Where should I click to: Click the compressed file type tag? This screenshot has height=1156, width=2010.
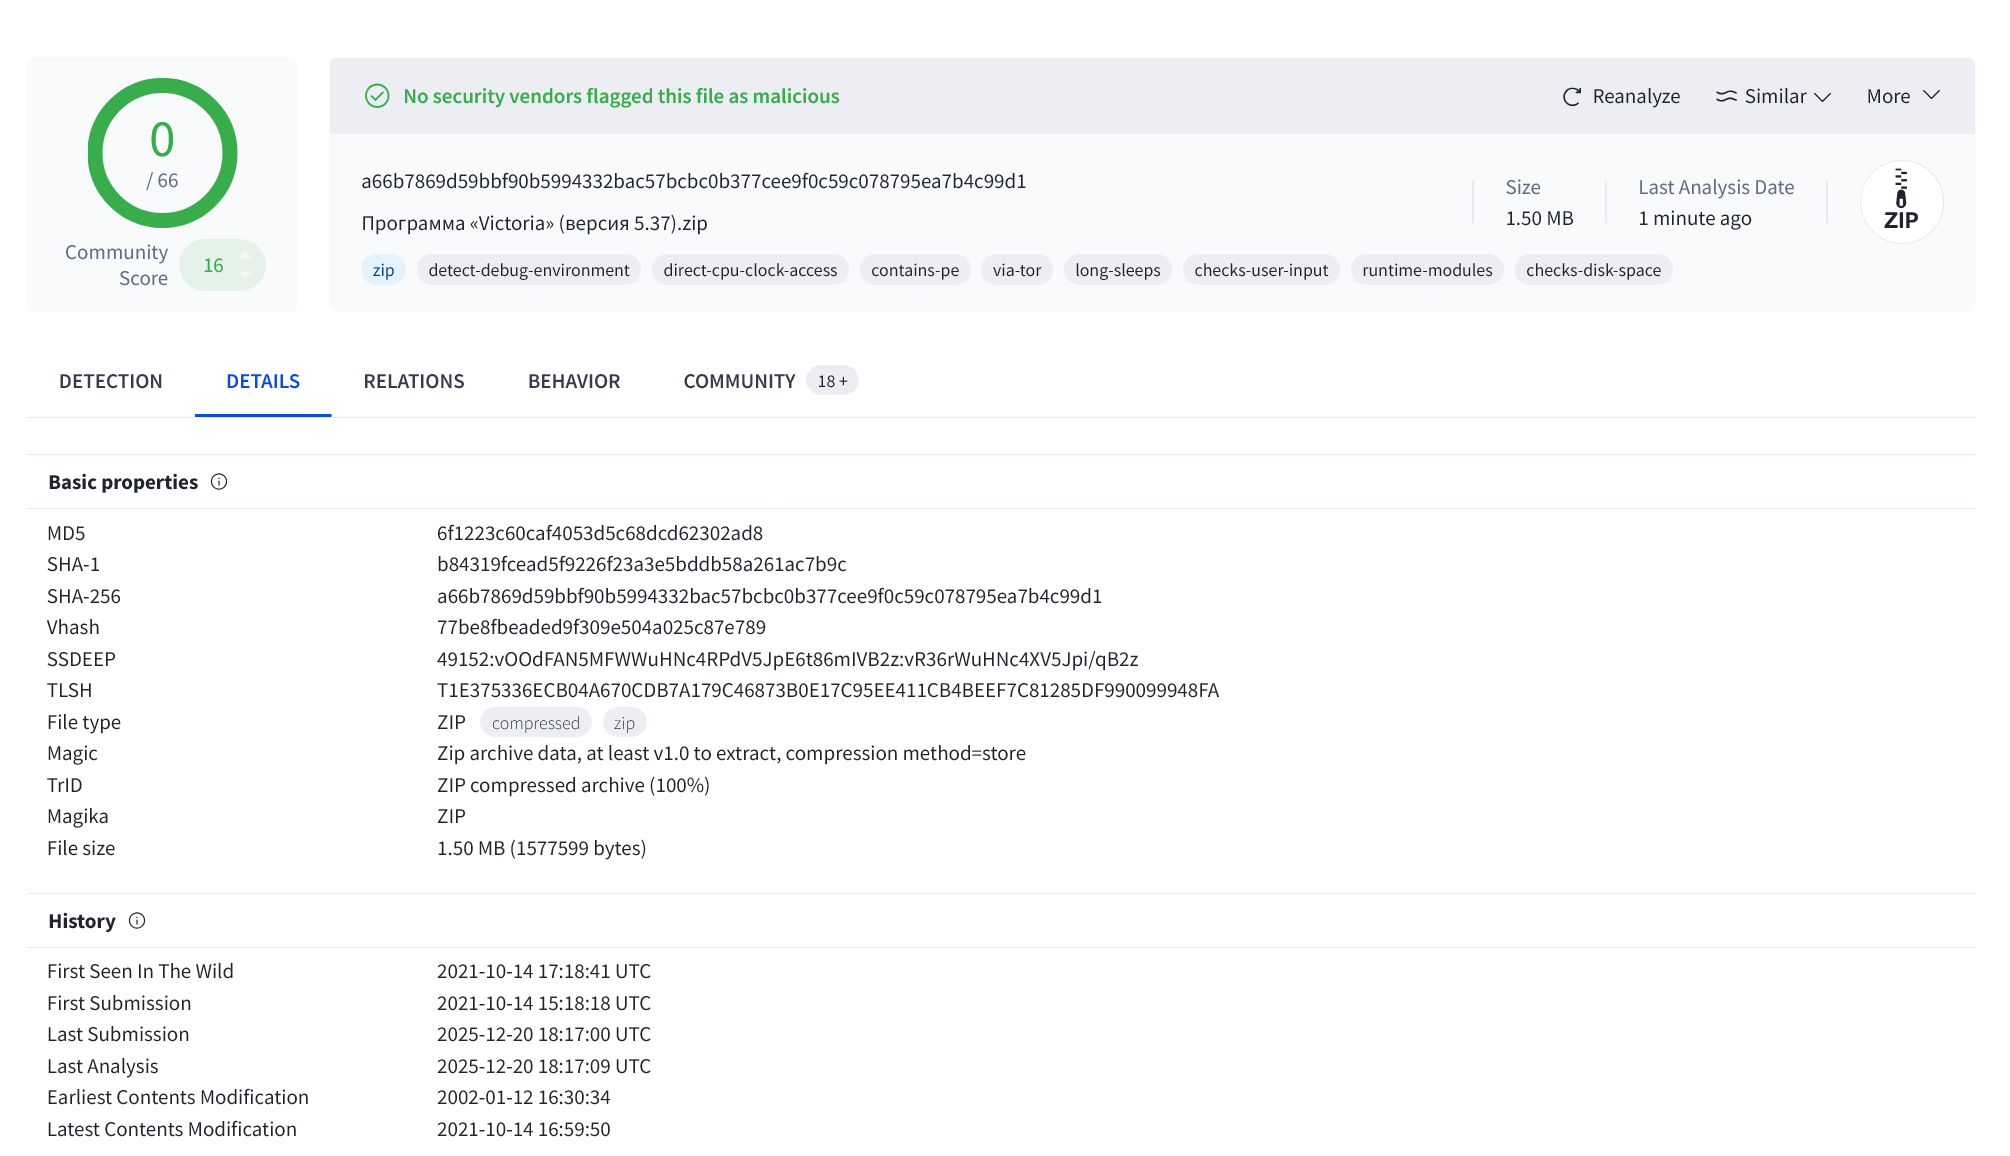[535, 723]
